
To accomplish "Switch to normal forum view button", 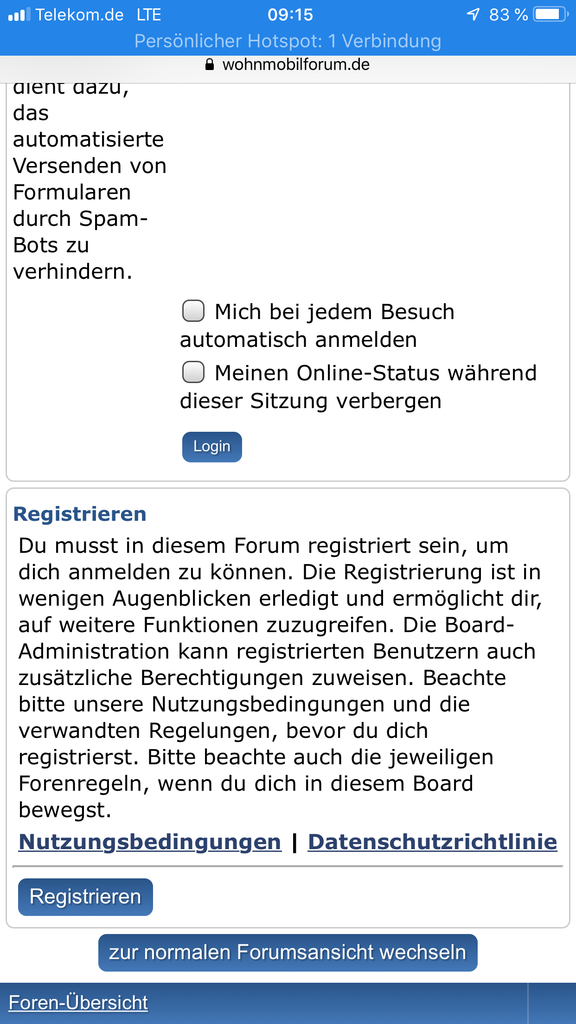I will coord(288,952).
